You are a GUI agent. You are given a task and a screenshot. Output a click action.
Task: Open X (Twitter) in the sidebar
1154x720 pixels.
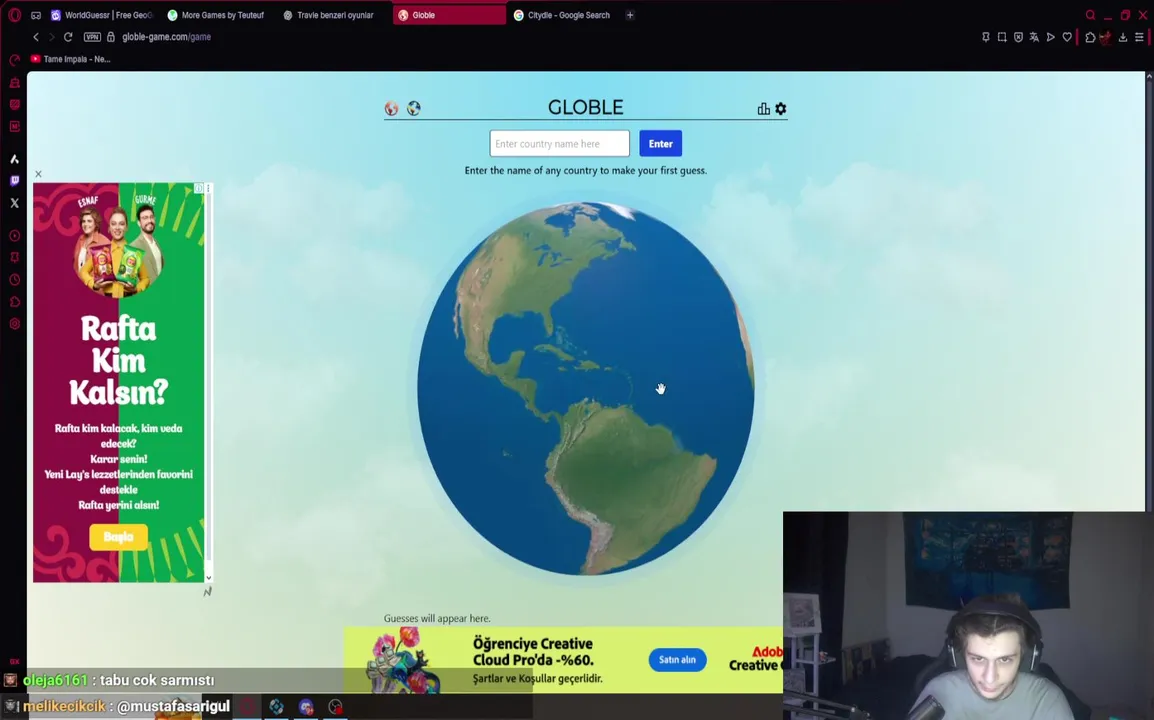(15, 202)
